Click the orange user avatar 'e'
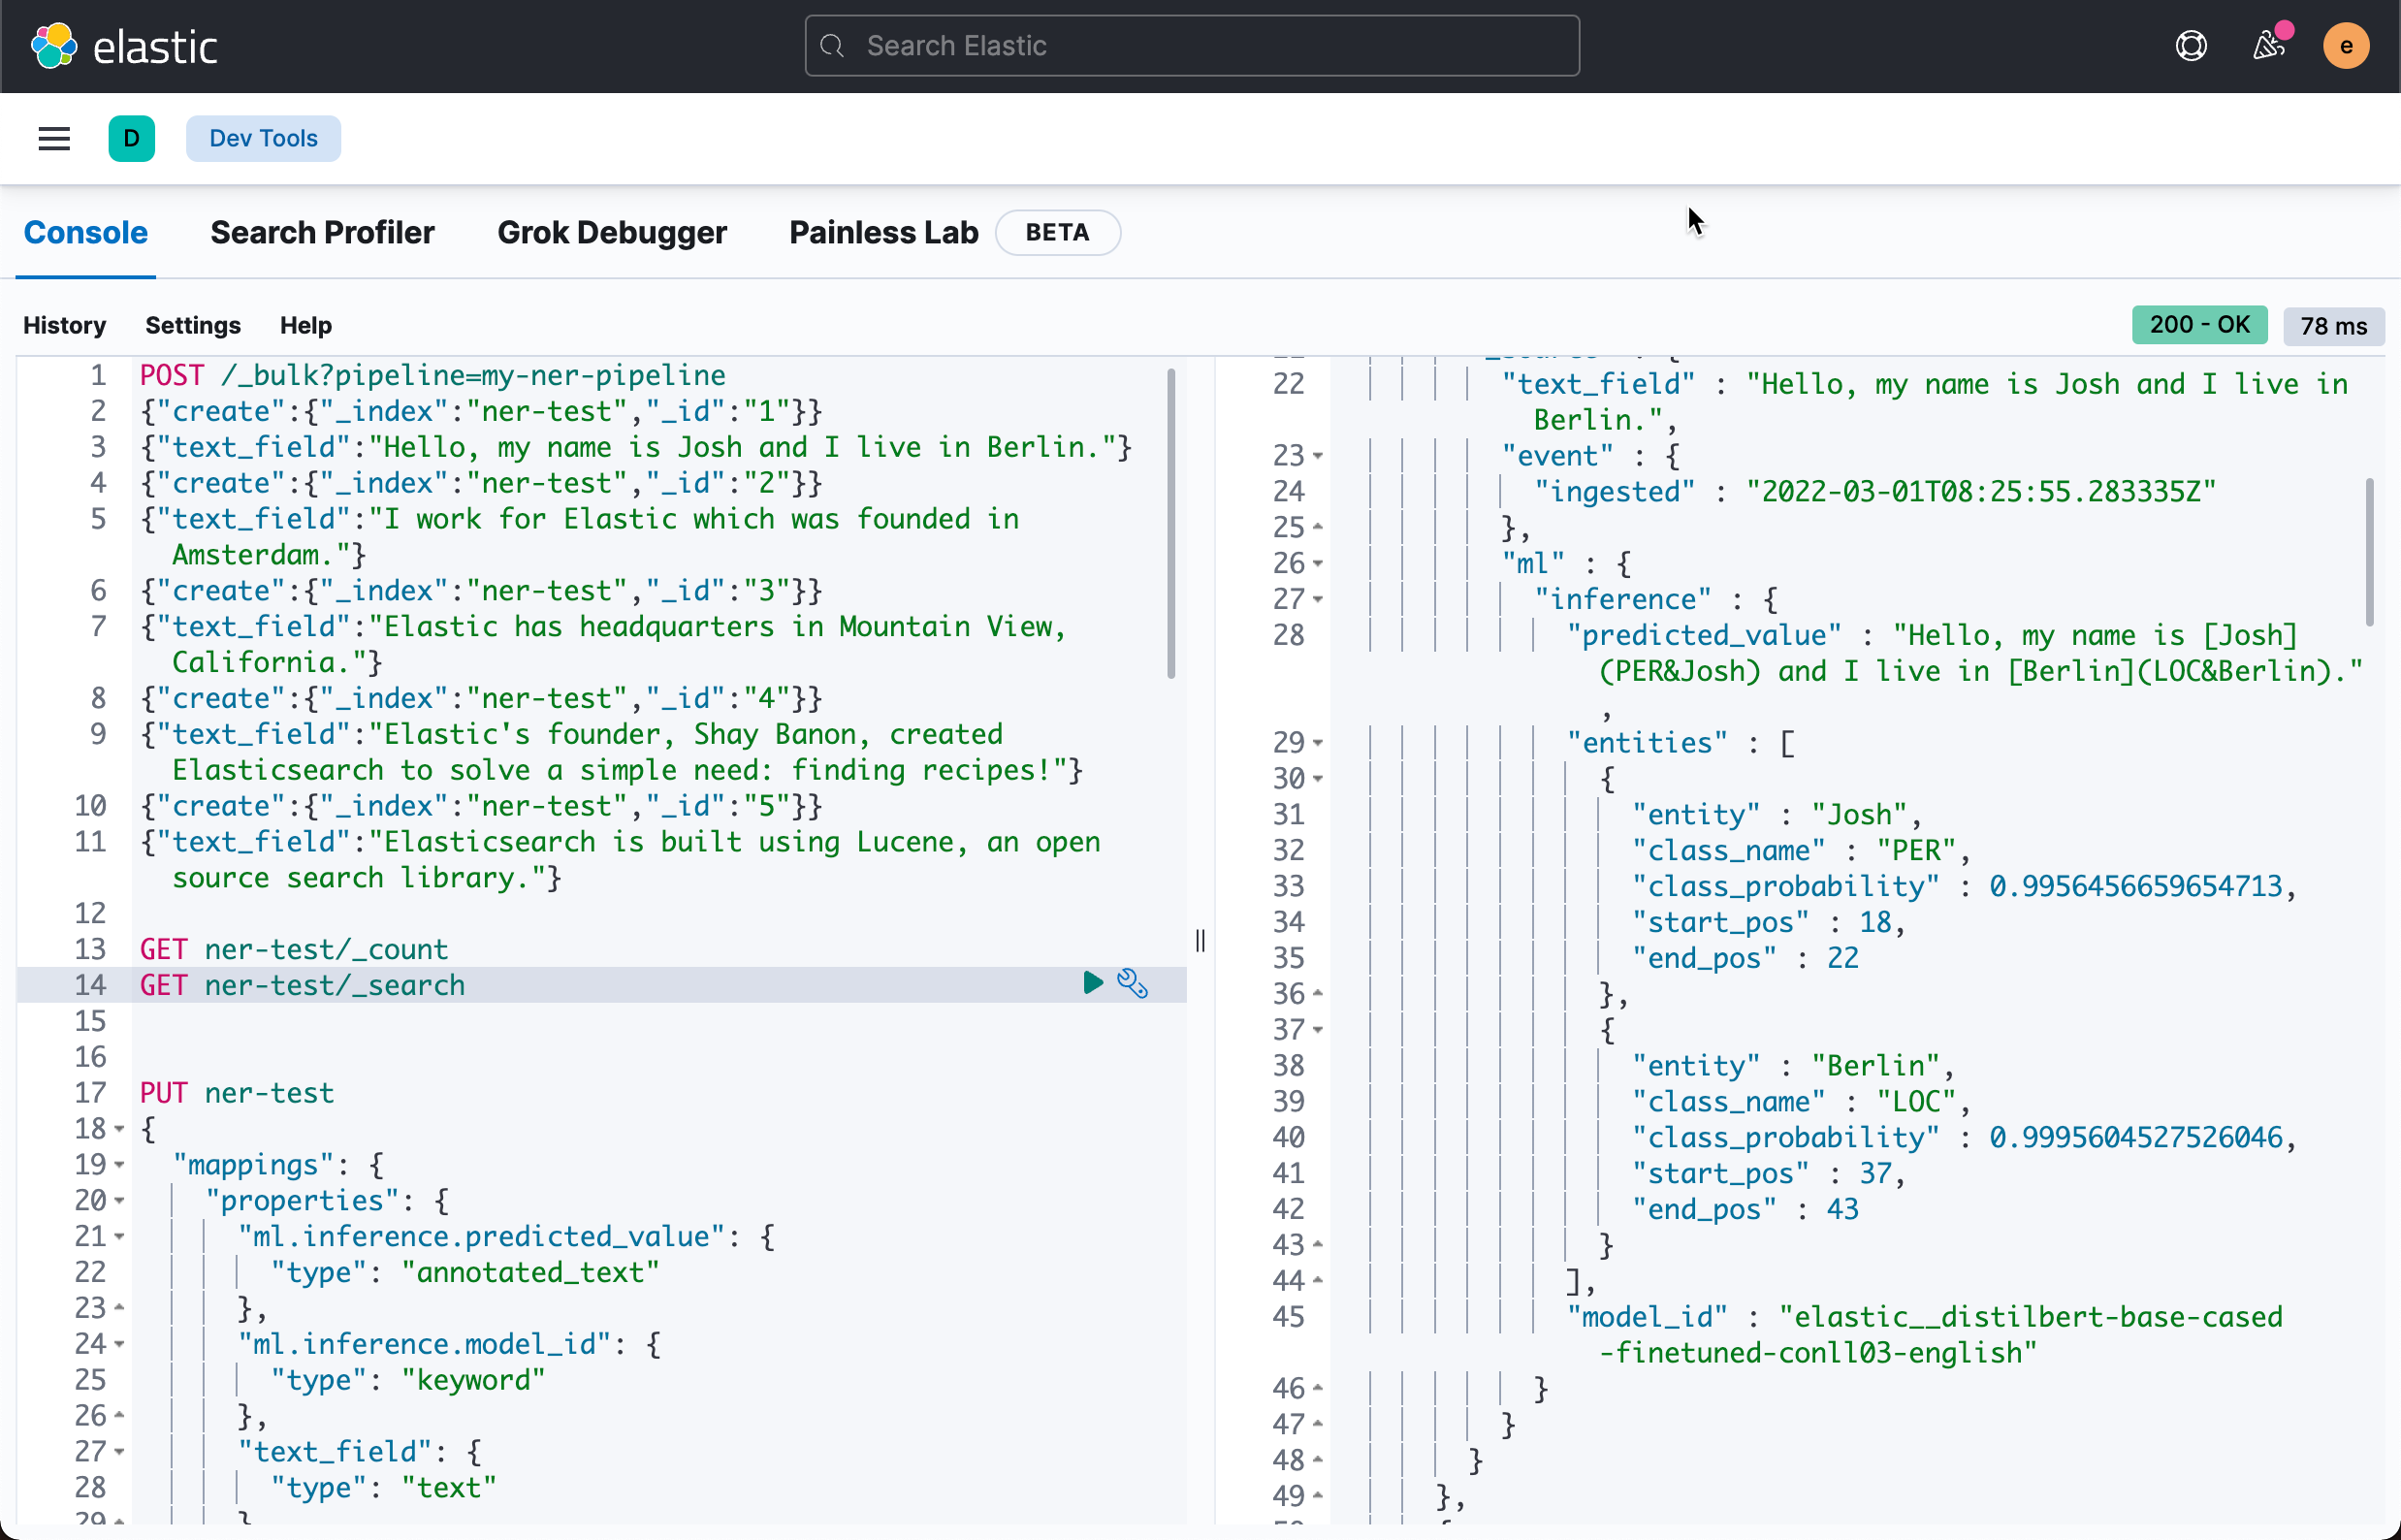Image resolution: width=2401 pixels, height=1540 pixels. 2345,46
